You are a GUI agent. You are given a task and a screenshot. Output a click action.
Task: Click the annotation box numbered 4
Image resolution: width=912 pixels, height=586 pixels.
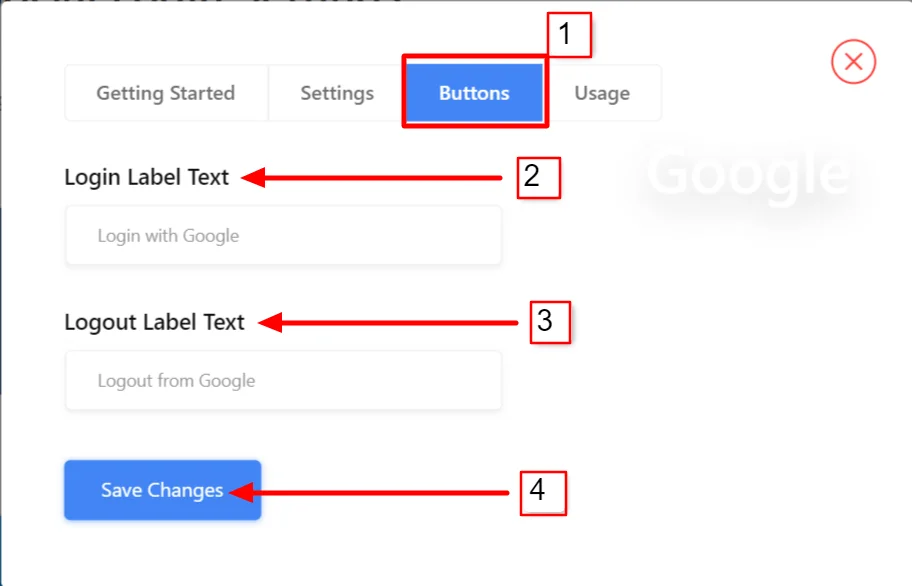pyautogui.click(x=543, y=493)
